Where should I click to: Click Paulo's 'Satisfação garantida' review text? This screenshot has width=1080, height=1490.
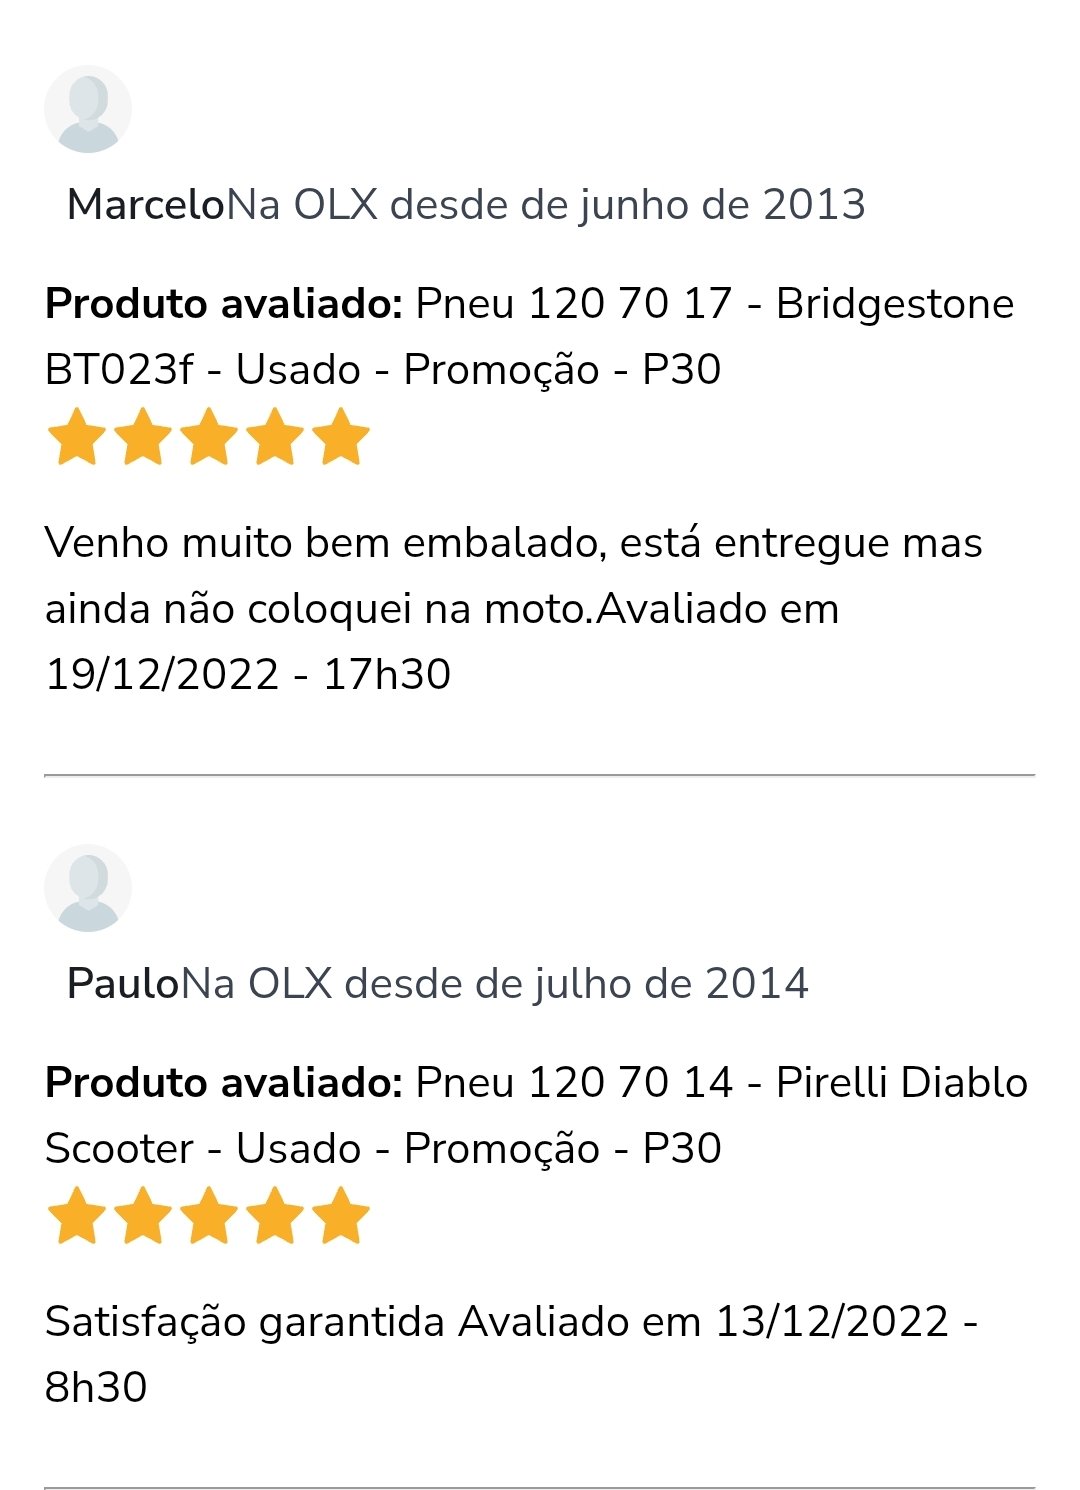tap(245, 1321)
